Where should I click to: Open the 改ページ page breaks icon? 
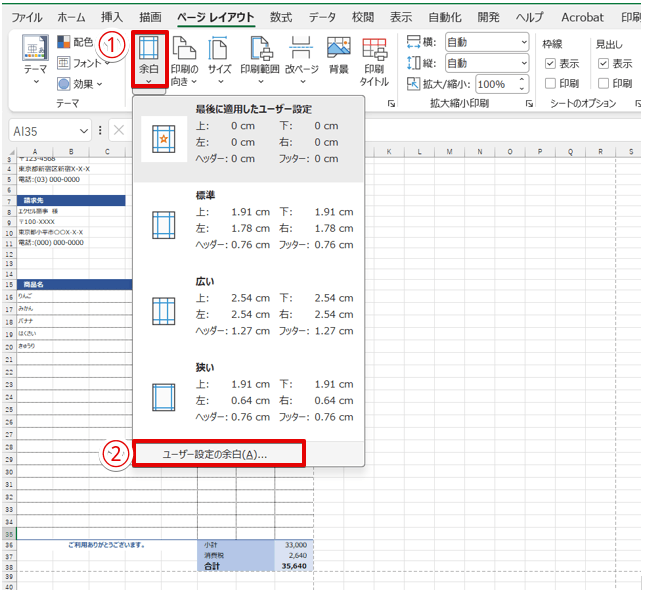coord(303,62)
